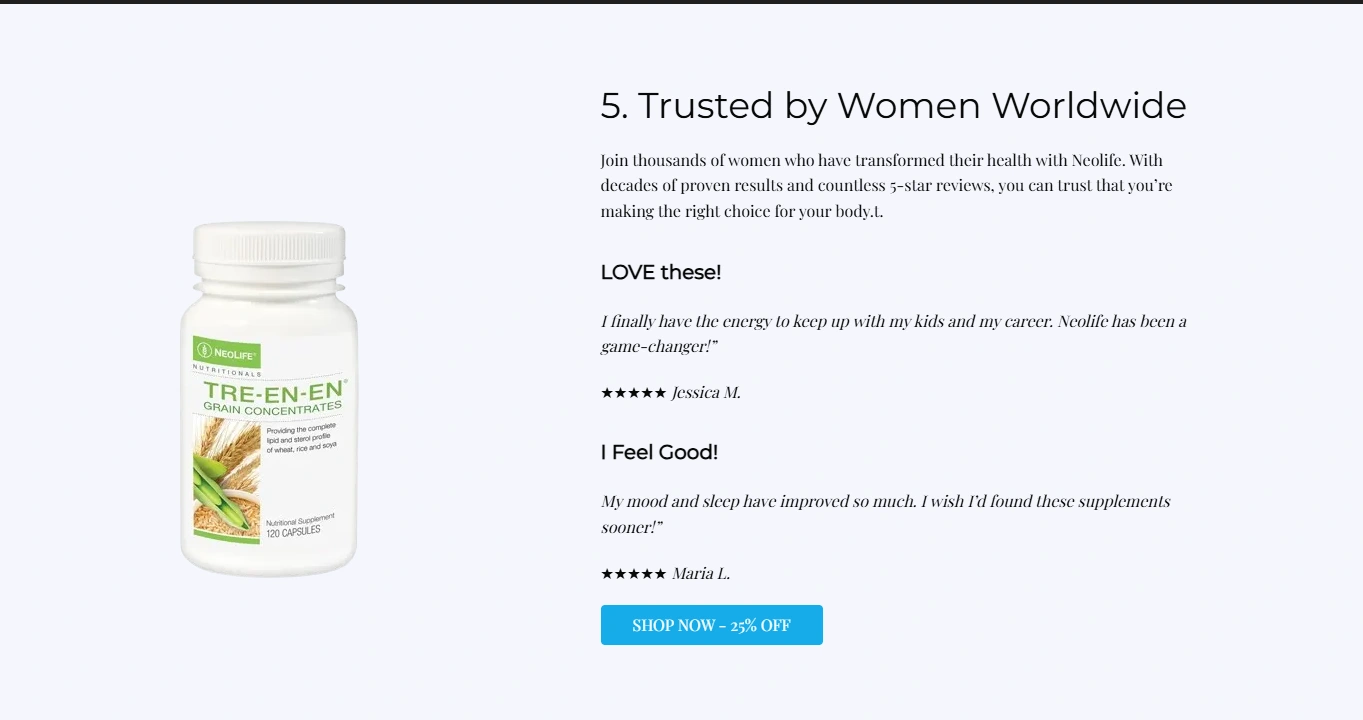Click the "LOVE these!" review title
Viewport: 1363px width, 720px height.
click(660, 272)
